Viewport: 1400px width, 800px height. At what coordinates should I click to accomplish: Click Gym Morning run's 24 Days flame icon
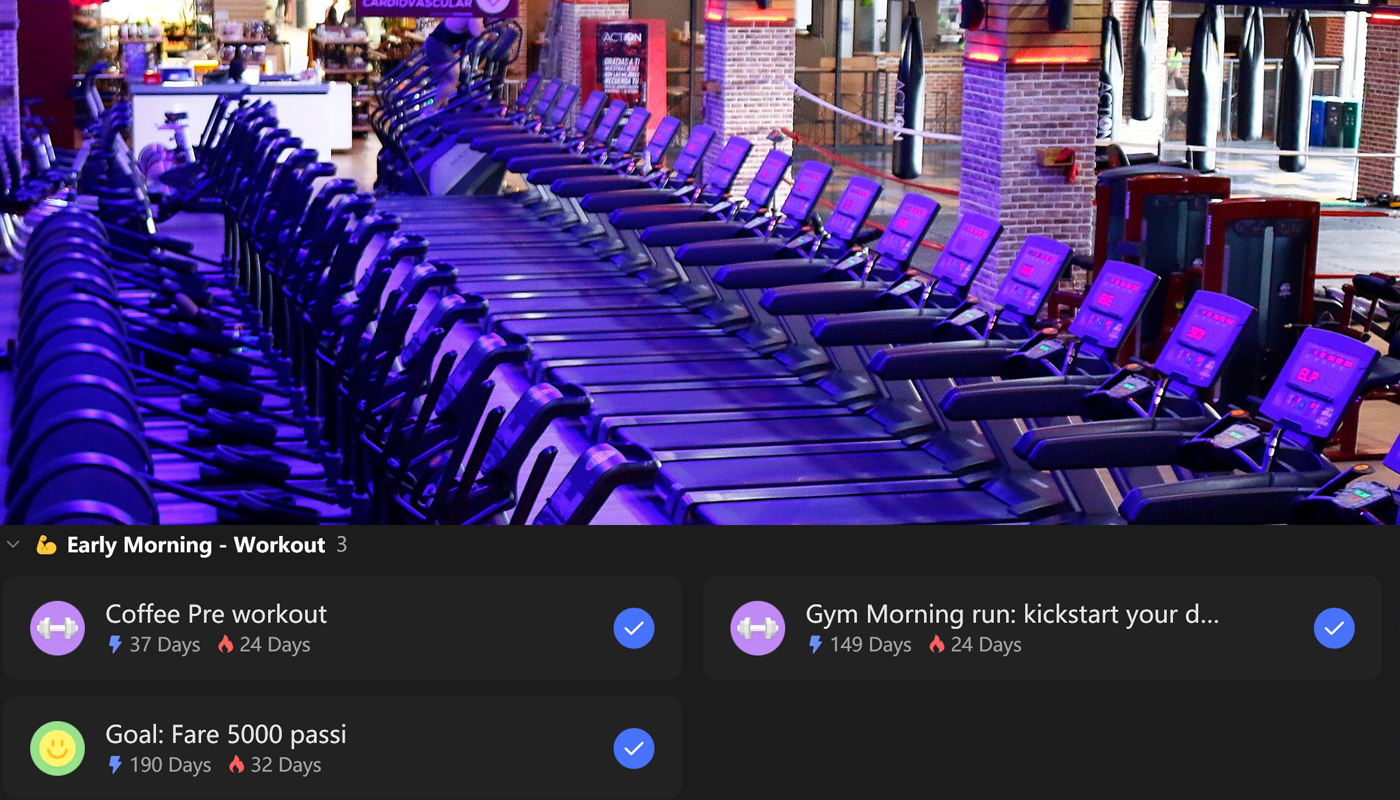(937, 645)
